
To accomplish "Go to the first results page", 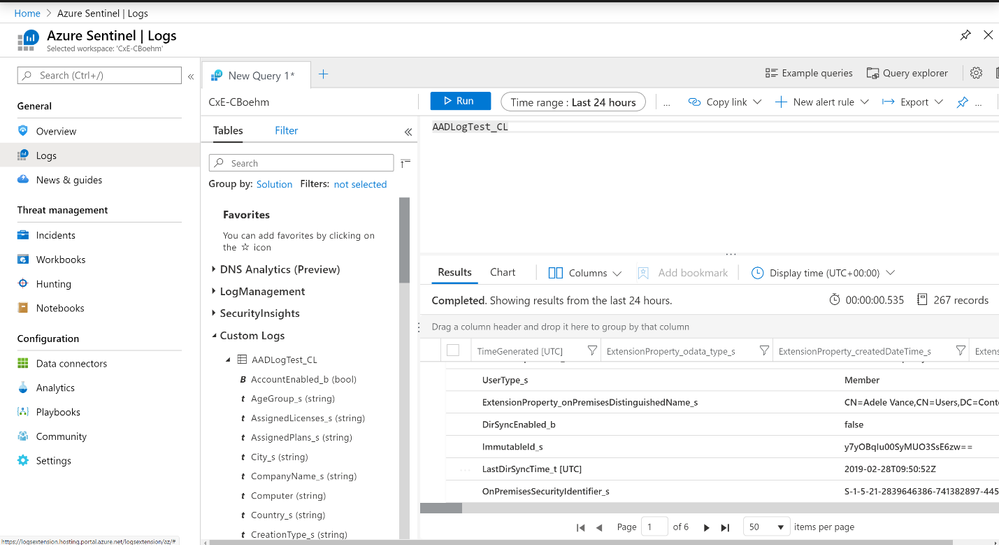I will tap(580, 527).
